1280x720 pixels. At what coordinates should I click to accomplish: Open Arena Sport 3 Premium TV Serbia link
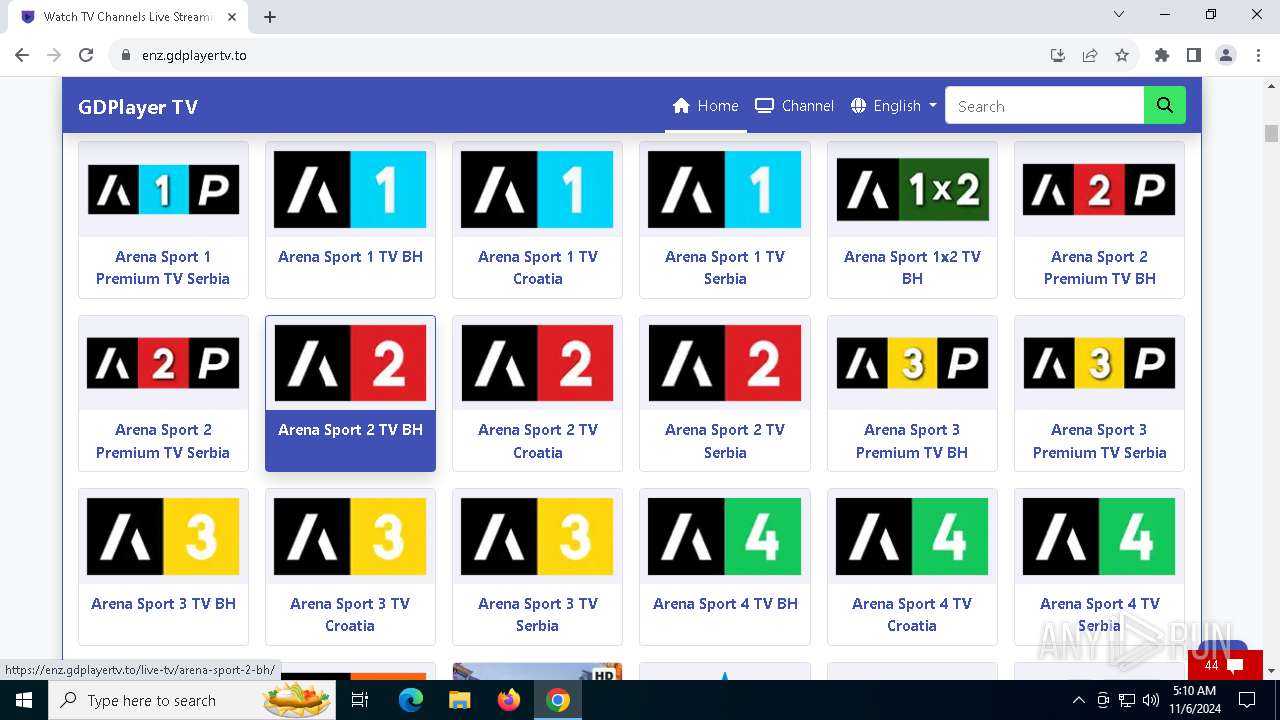pyautogui.click(x=1099, y=441)
